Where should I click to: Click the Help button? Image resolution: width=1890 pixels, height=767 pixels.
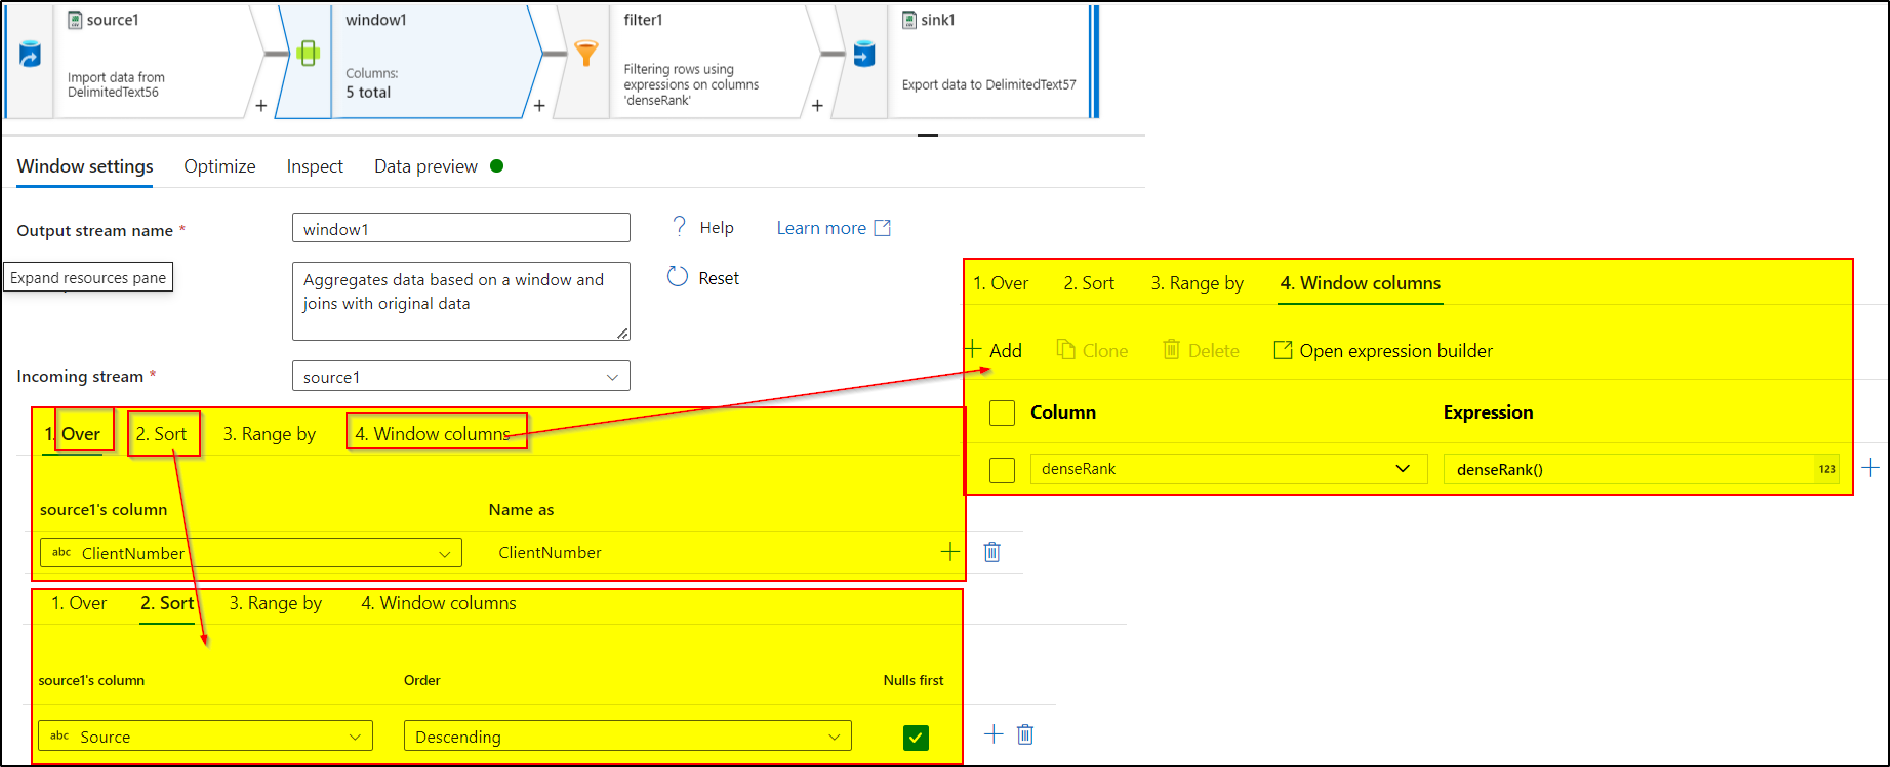tap(703, 227)
